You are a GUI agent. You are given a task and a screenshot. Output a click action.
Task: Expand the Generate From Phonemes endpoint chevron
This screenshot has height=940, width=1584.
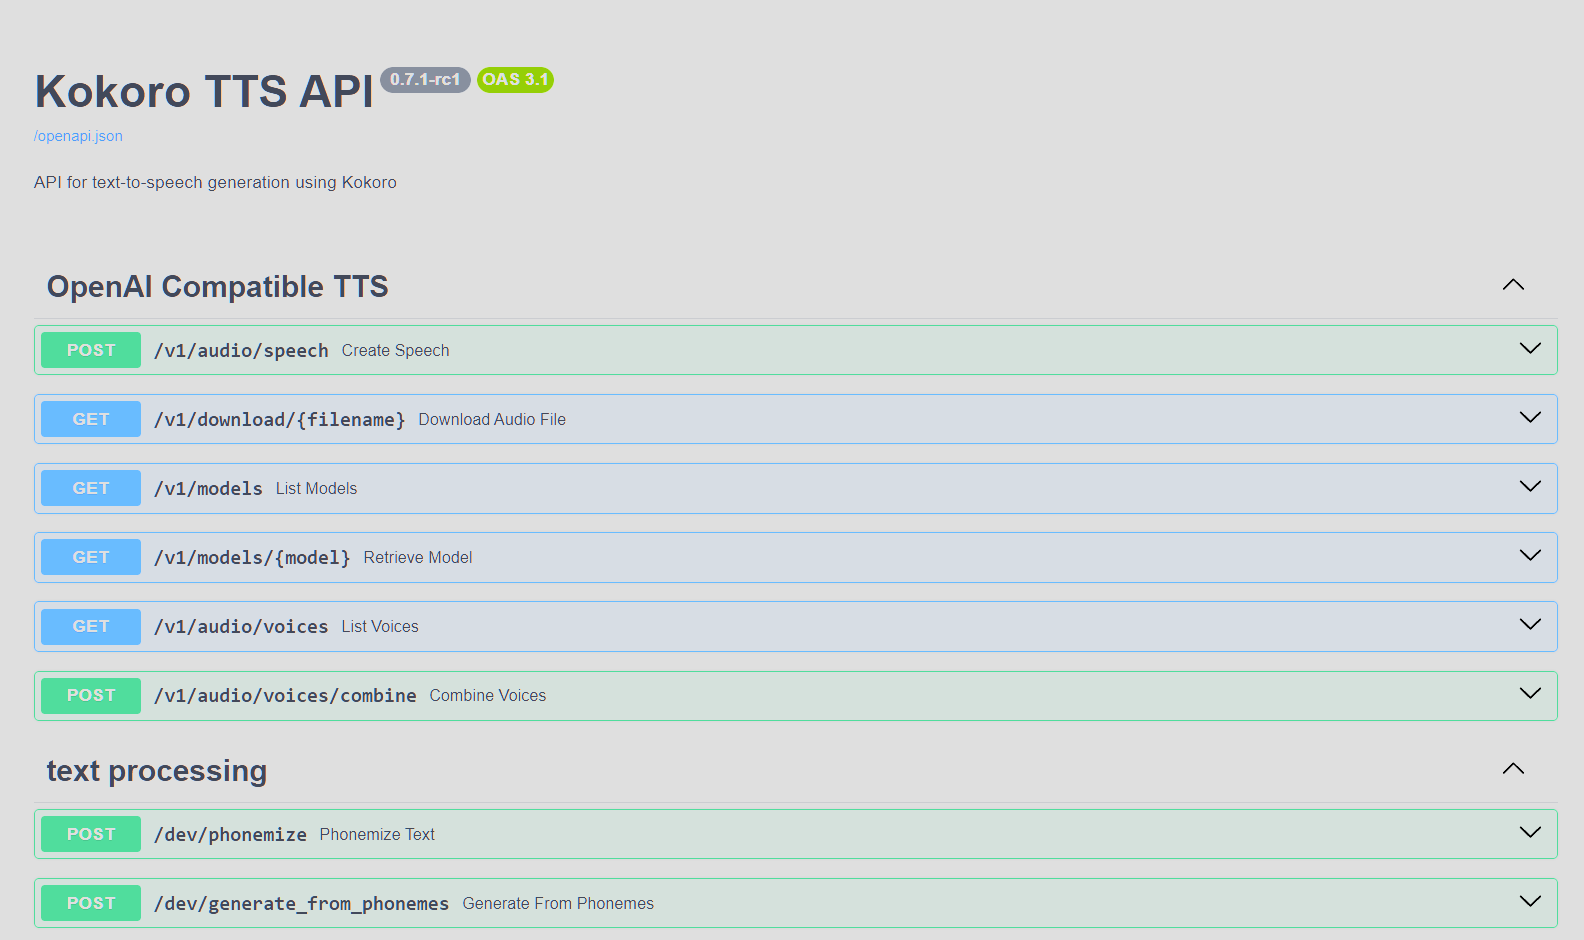1530,901
